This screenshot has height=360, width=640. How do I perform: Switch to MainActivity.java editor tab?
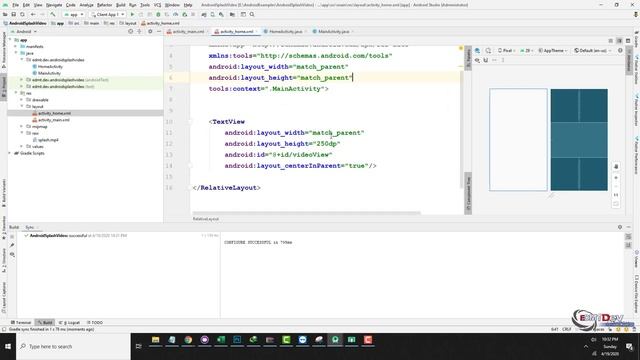pos(333,31)
